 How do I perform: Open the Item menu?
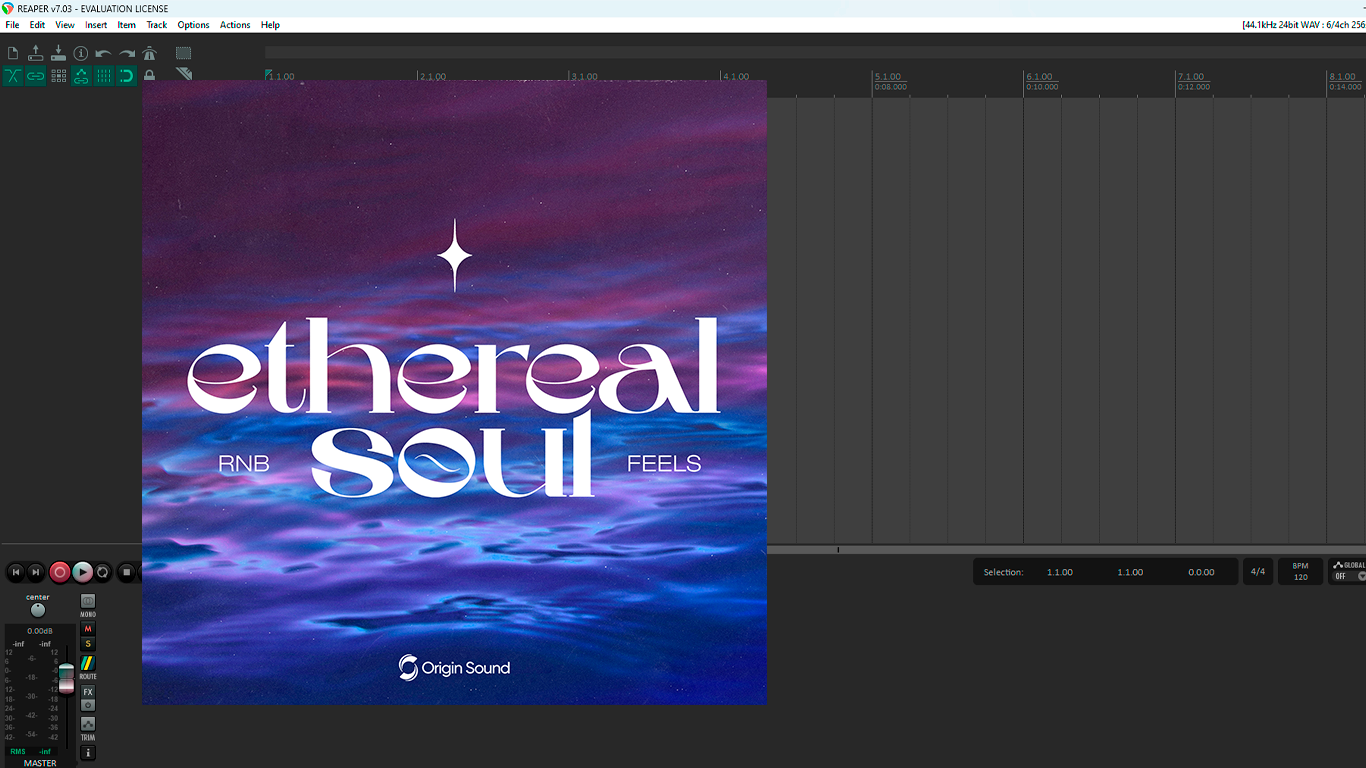pos(127,25)
